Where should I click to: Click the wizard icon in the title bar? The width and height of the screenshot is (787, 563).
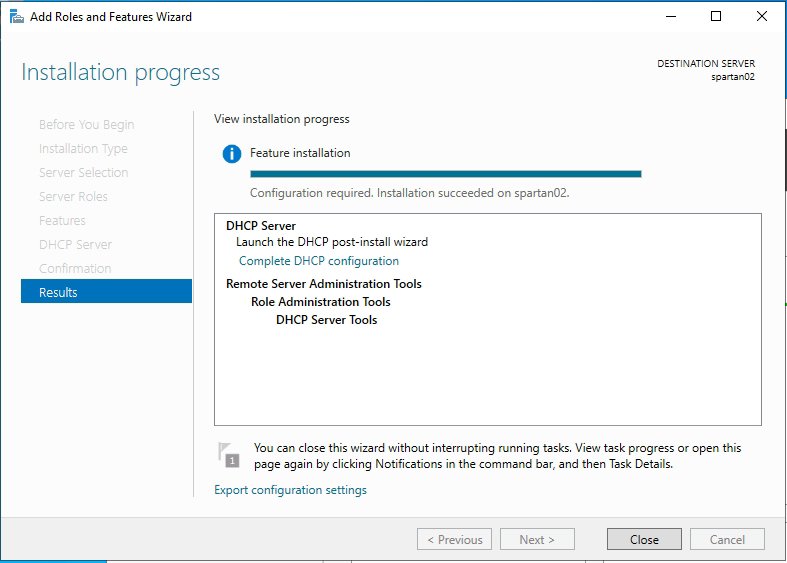click(16, 17)
